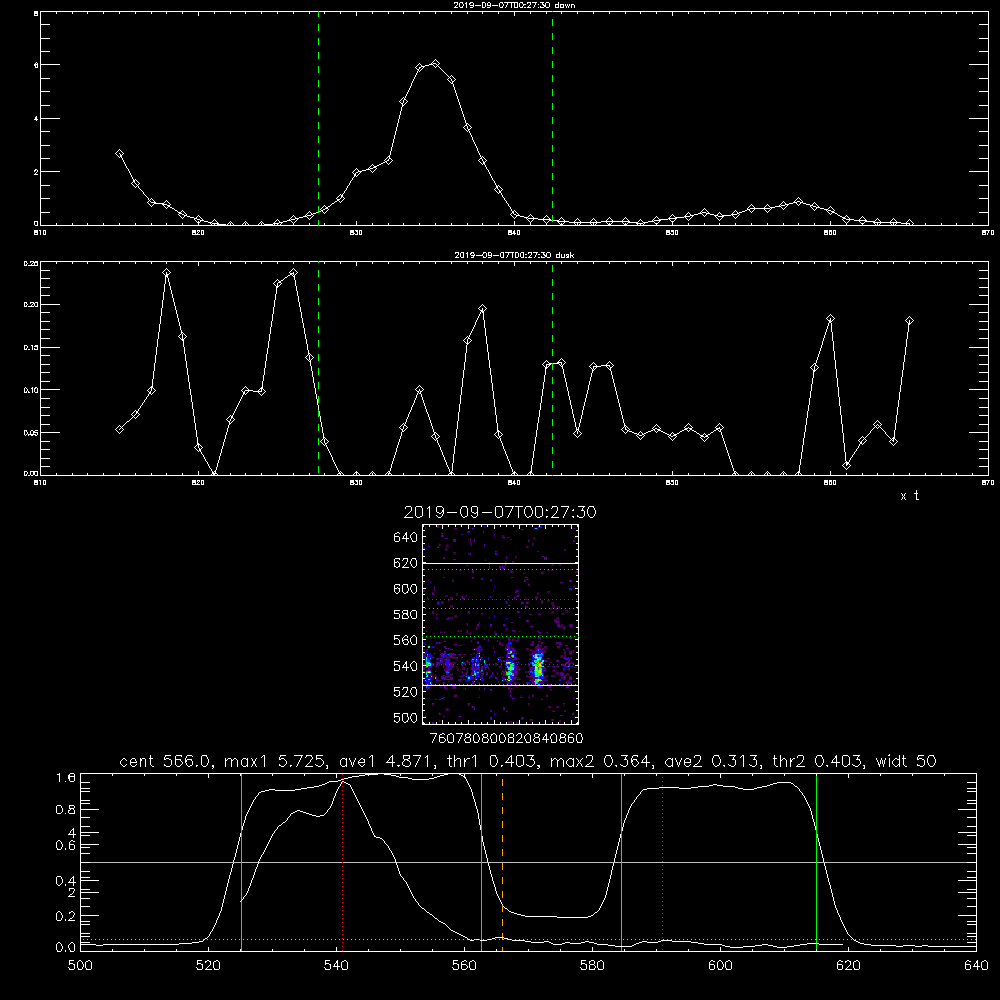Select the 'cent 566.0' value in the stats line
1000x1000 pixels.
pos(165,761)
